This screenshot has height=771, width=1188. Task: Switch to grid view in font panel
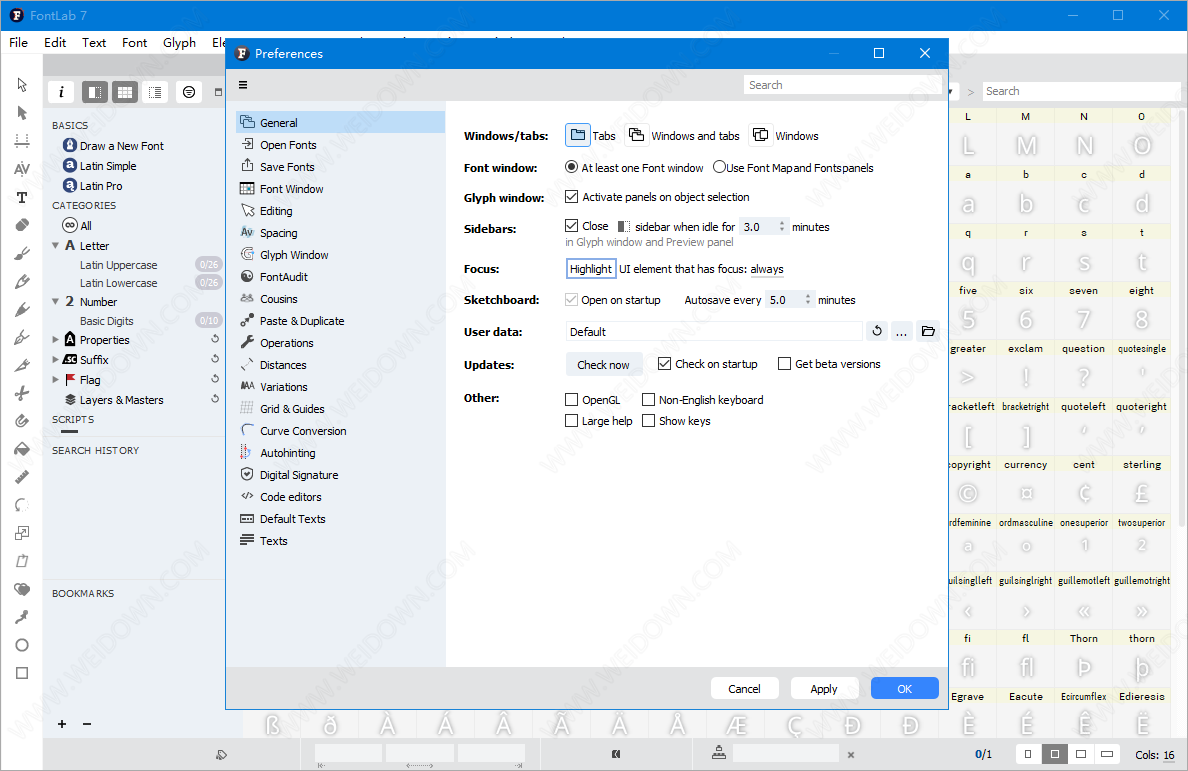point(125,92)
